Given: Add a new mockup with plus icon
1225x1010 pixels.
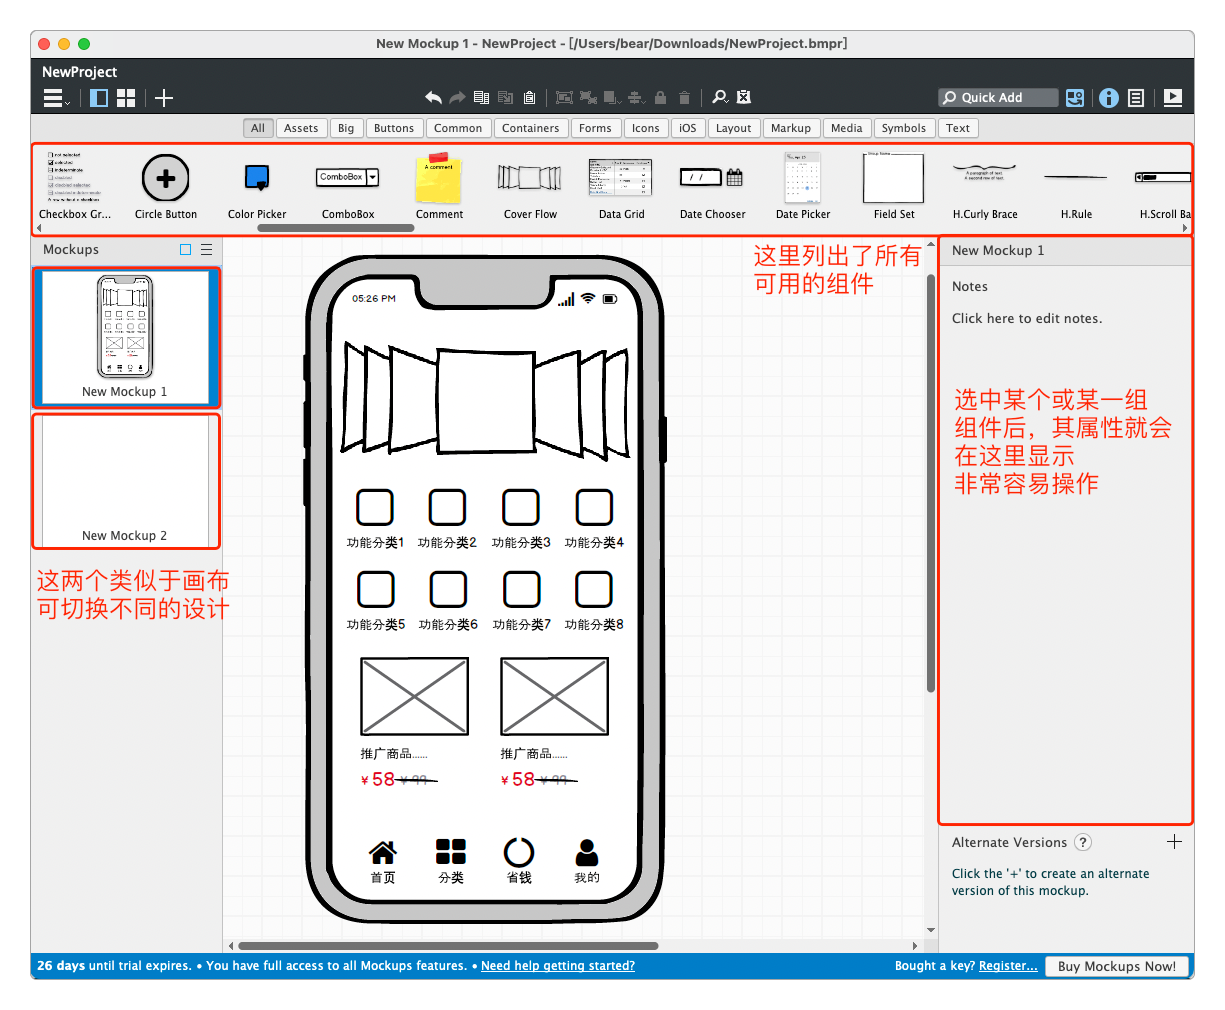Looking at the screenshot, I should [164, 97].
